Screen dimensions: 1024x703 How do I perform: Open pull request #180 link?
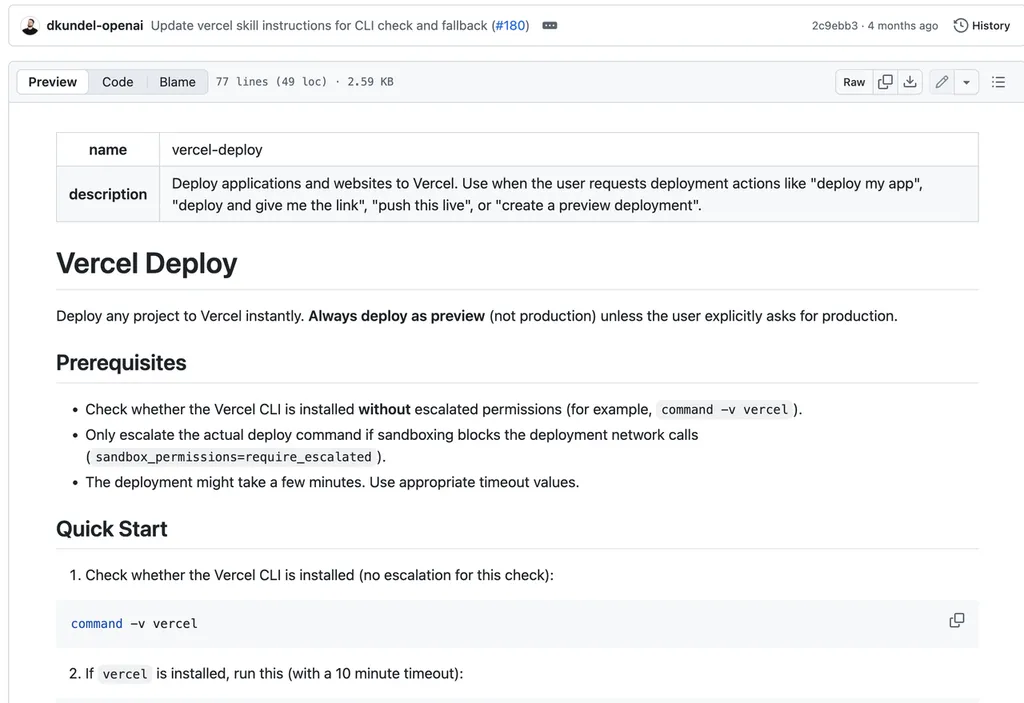[x=510, y=25]
